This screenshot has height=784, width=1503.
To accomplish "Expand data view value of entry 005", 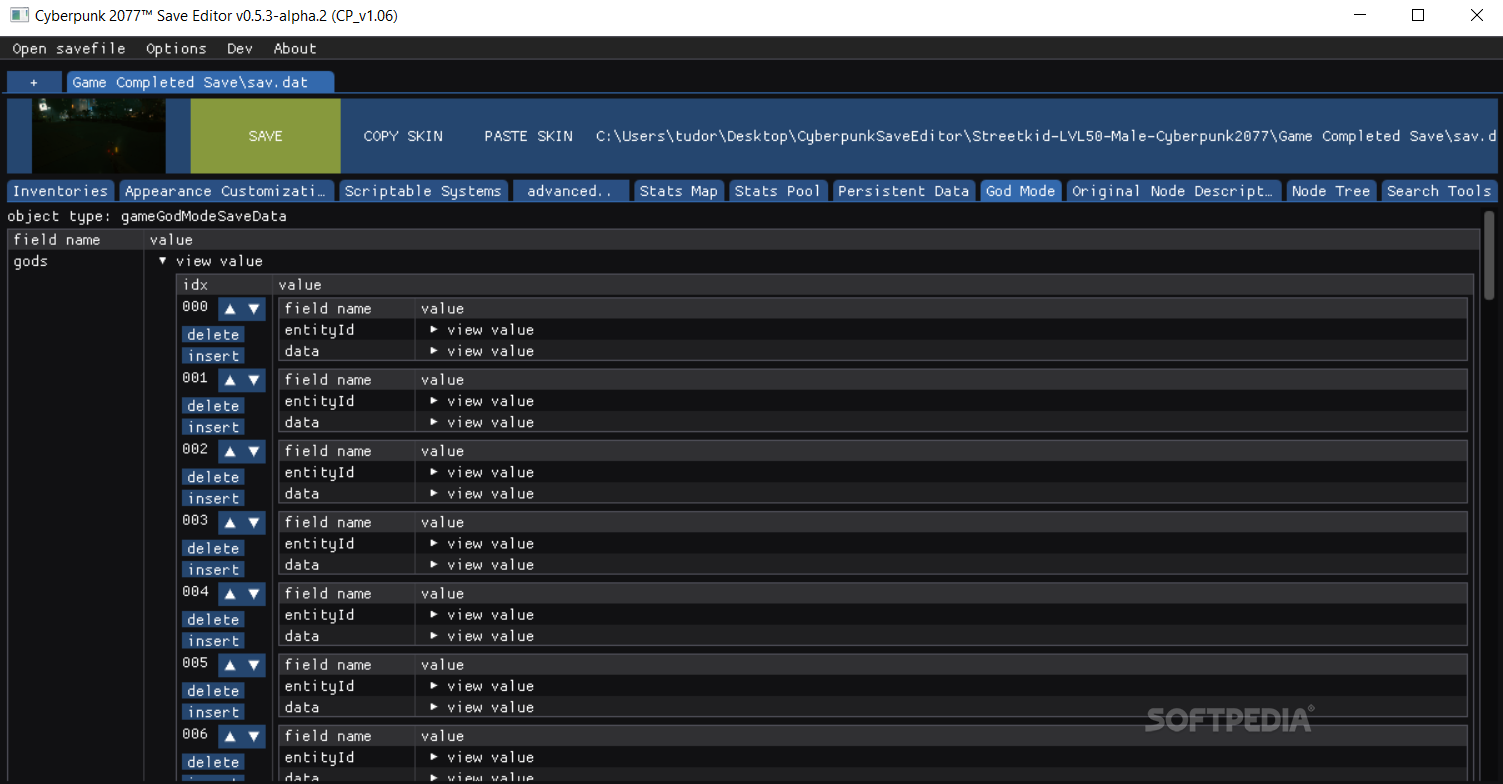I will pyautogui.click(x=434, y=707).
